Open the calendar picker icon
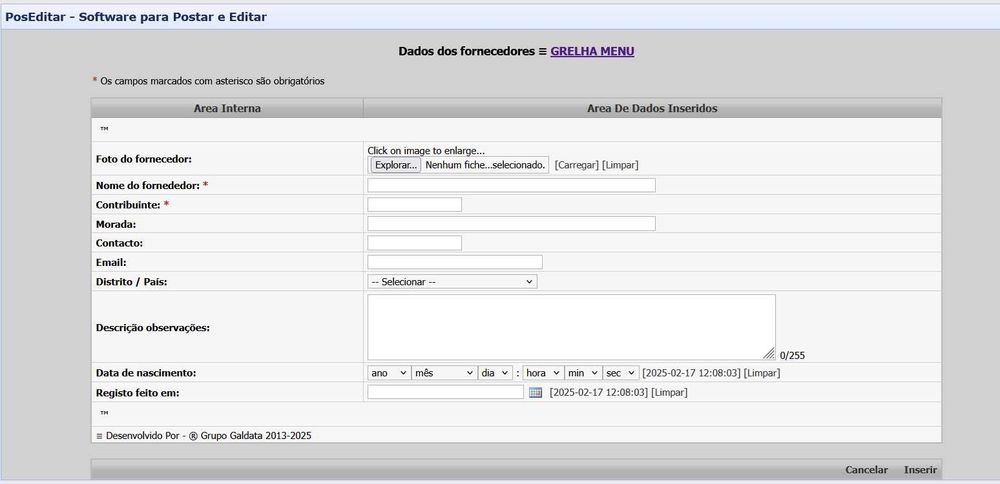Viewport: 1000px width, 484px height. 536,392
